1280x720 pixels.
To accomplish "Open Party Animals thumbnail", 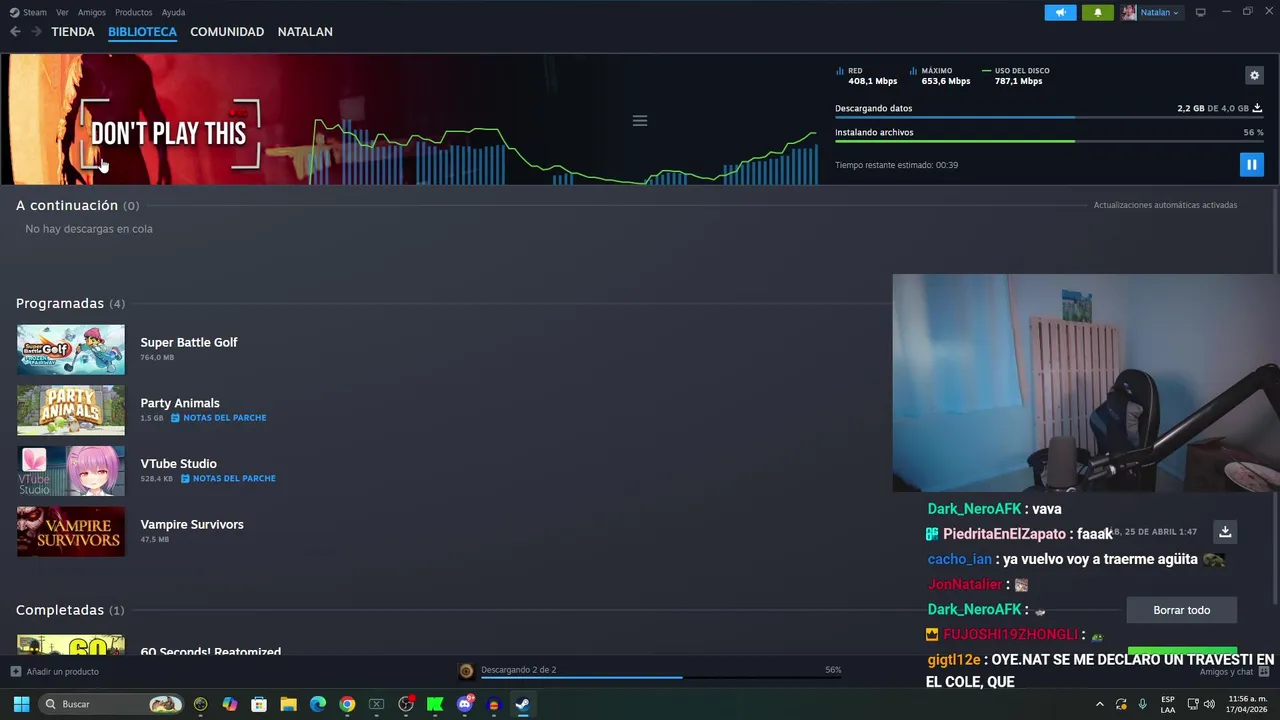I will (x=71, y=410).
